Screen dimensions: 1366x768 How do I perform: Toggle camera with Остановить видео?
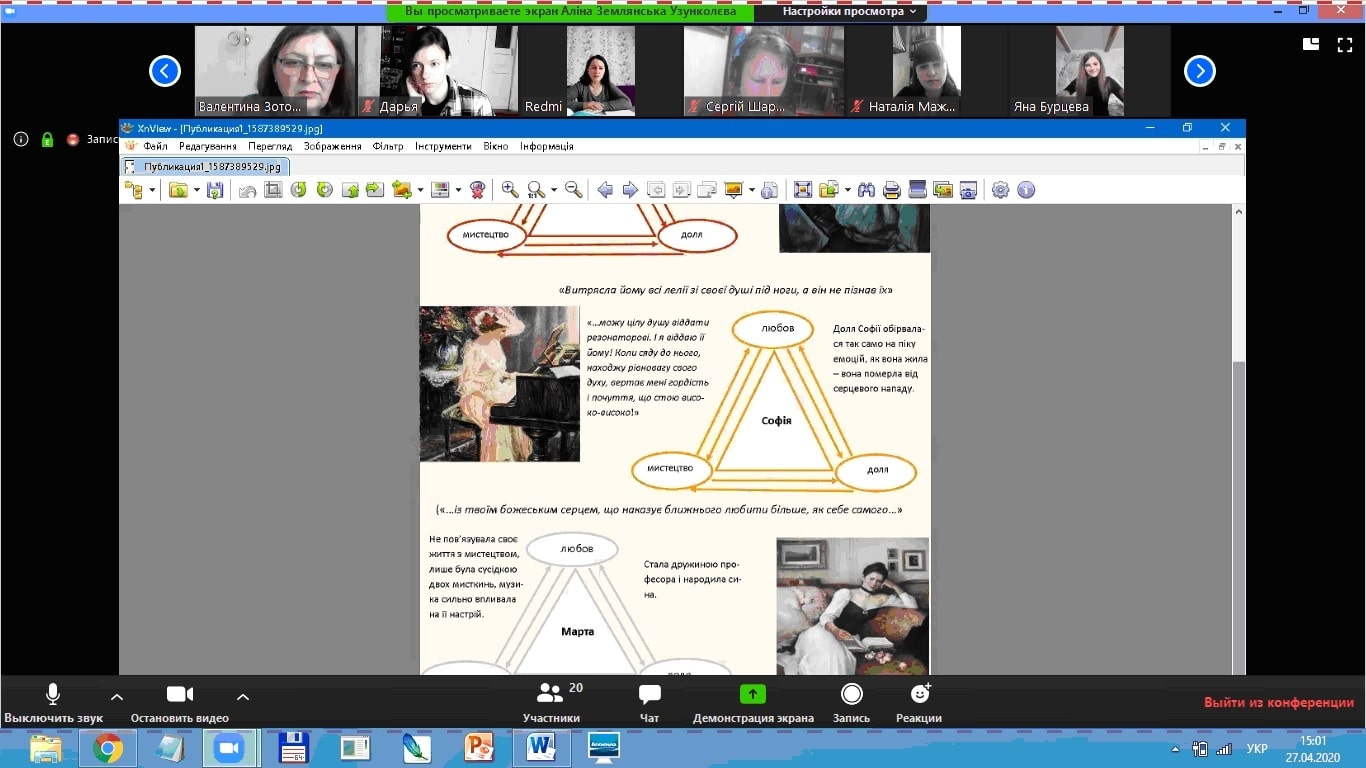pyautogui.click(x=179, y=703)
